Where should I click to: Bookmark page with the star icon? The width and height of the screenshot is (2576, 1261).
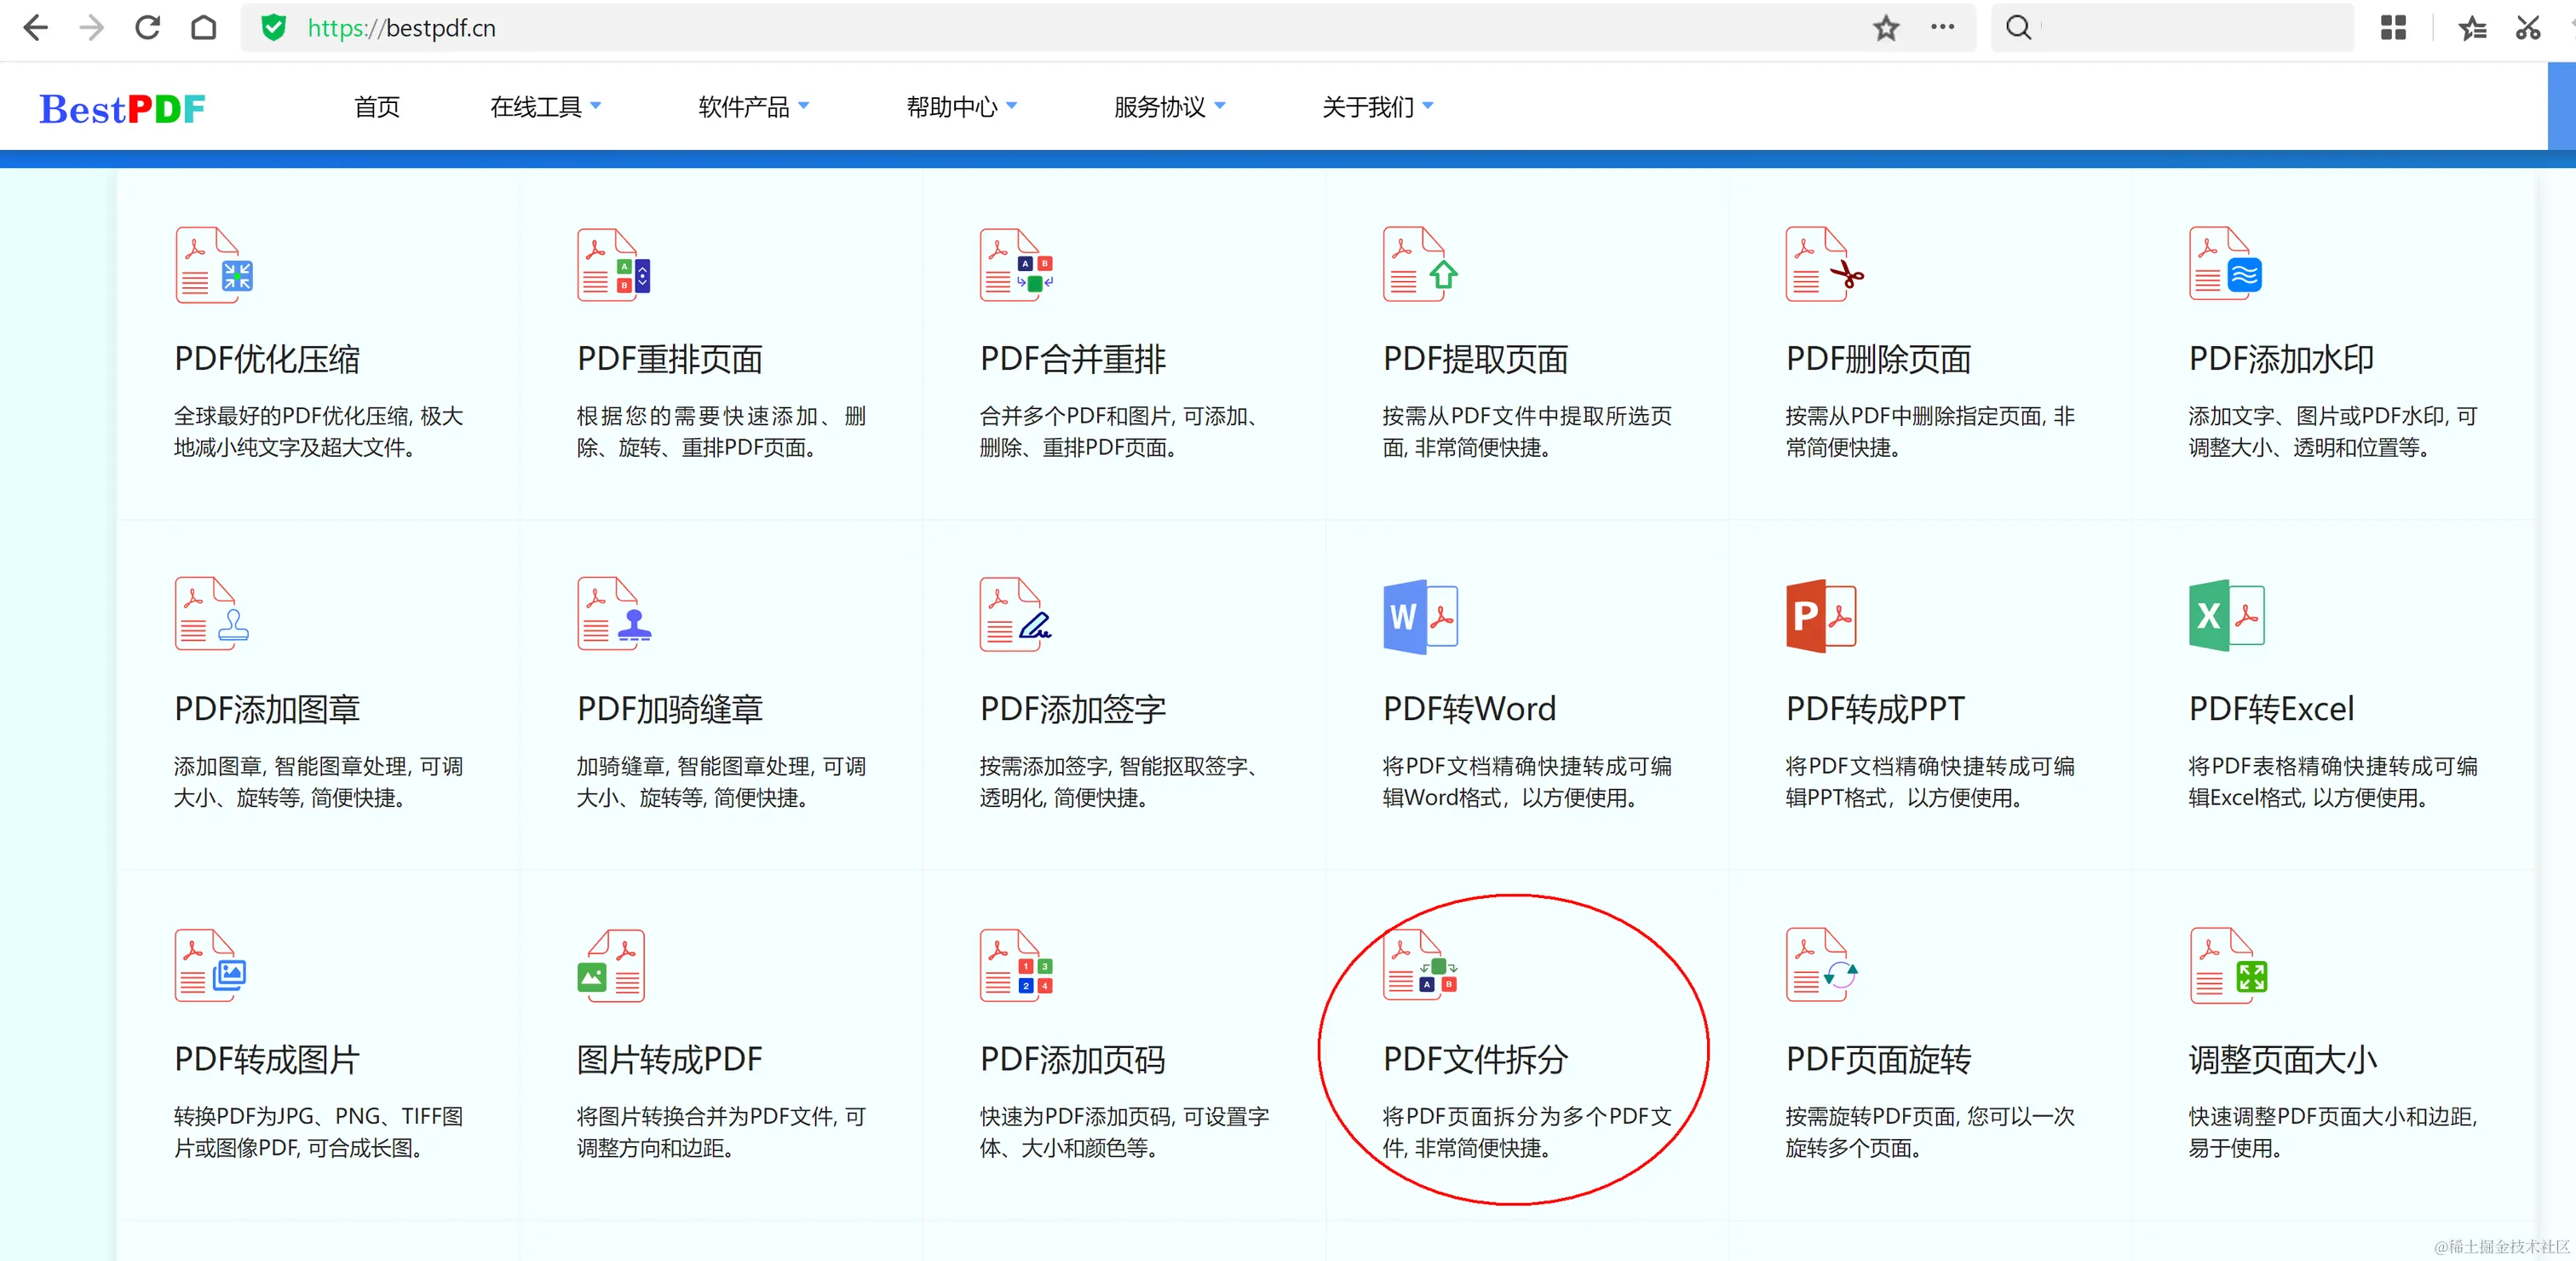tap(1885, 28)
